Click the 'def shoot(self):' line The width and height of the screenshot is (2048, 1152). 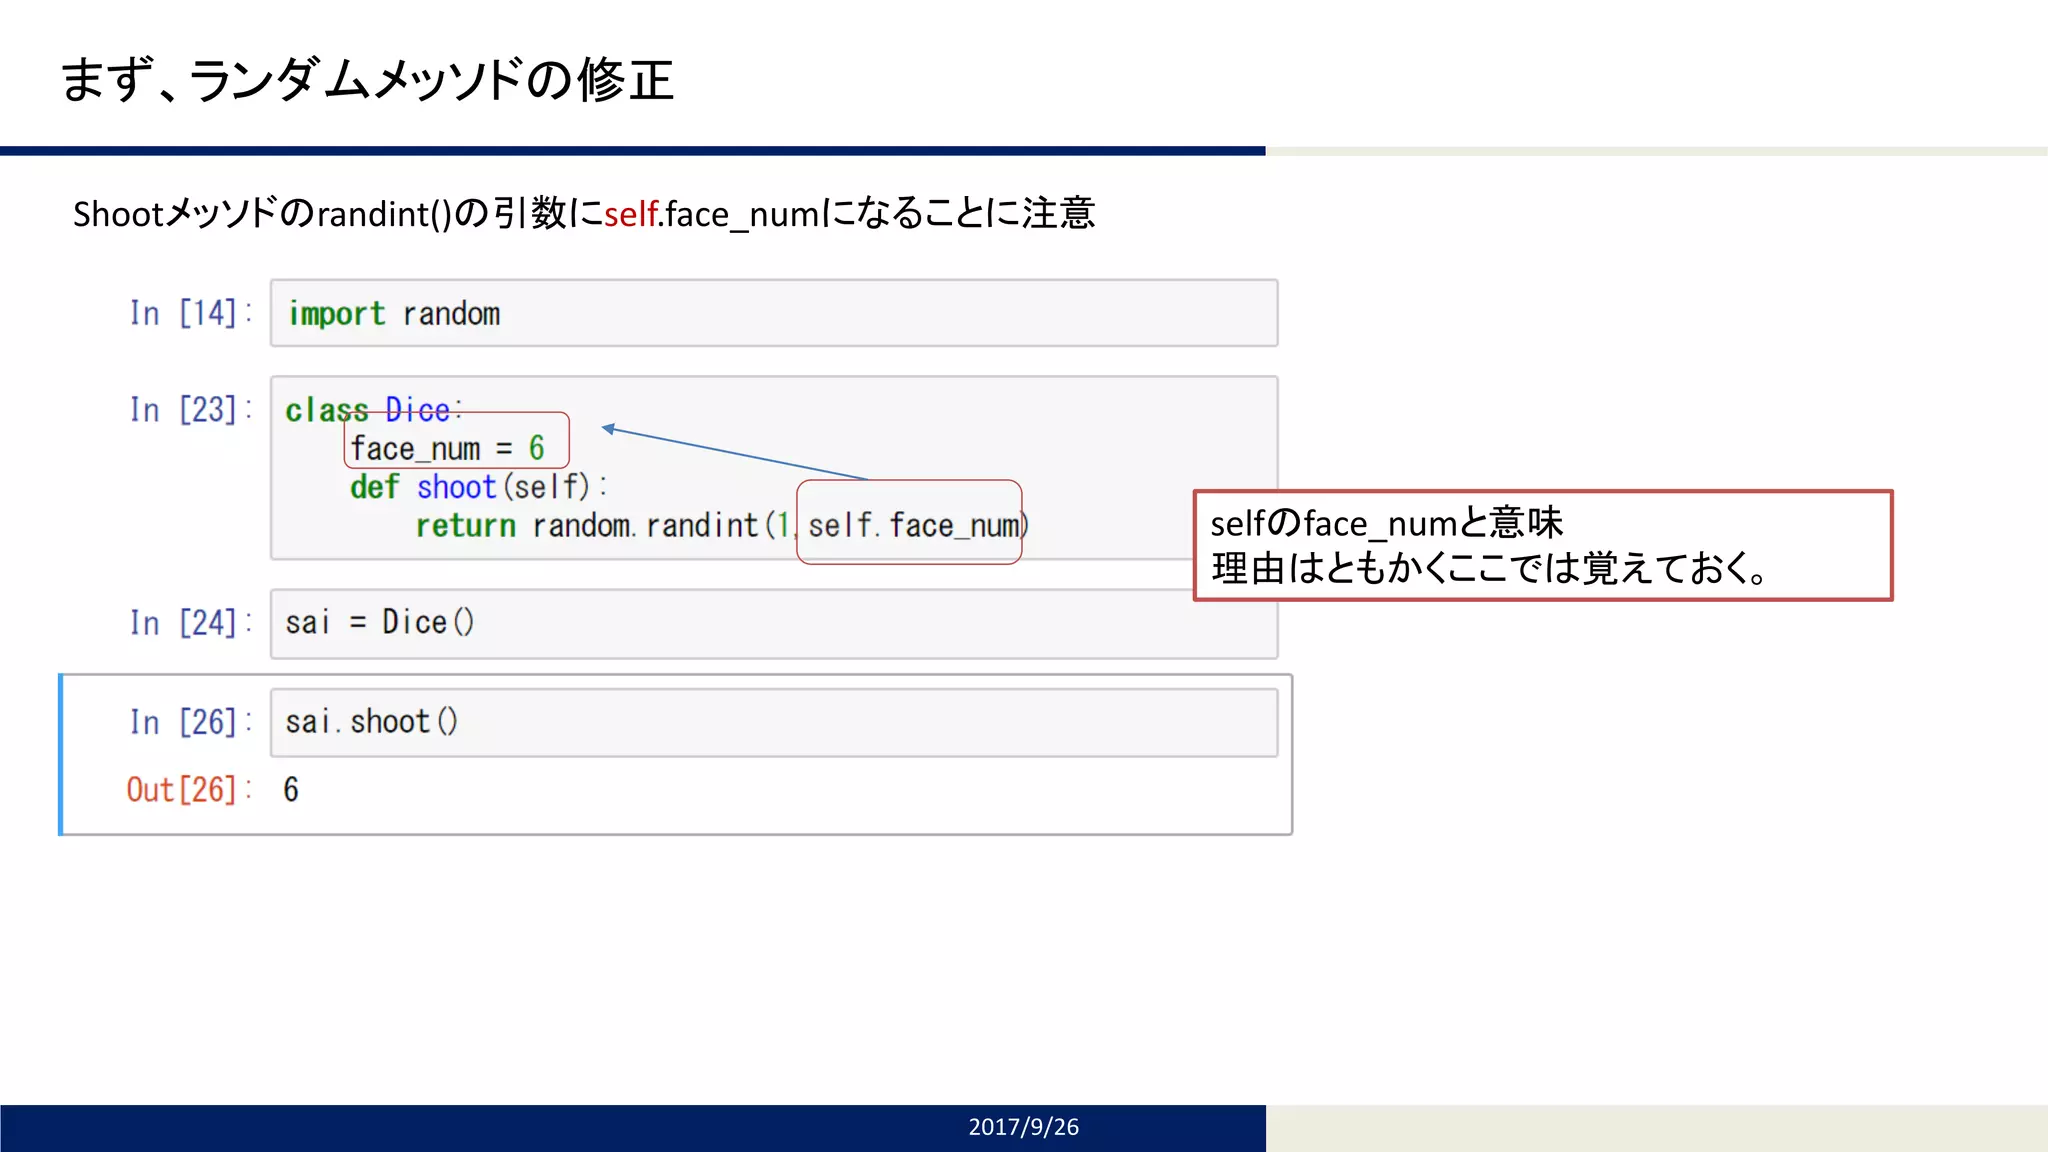click(x=479, y=487)
